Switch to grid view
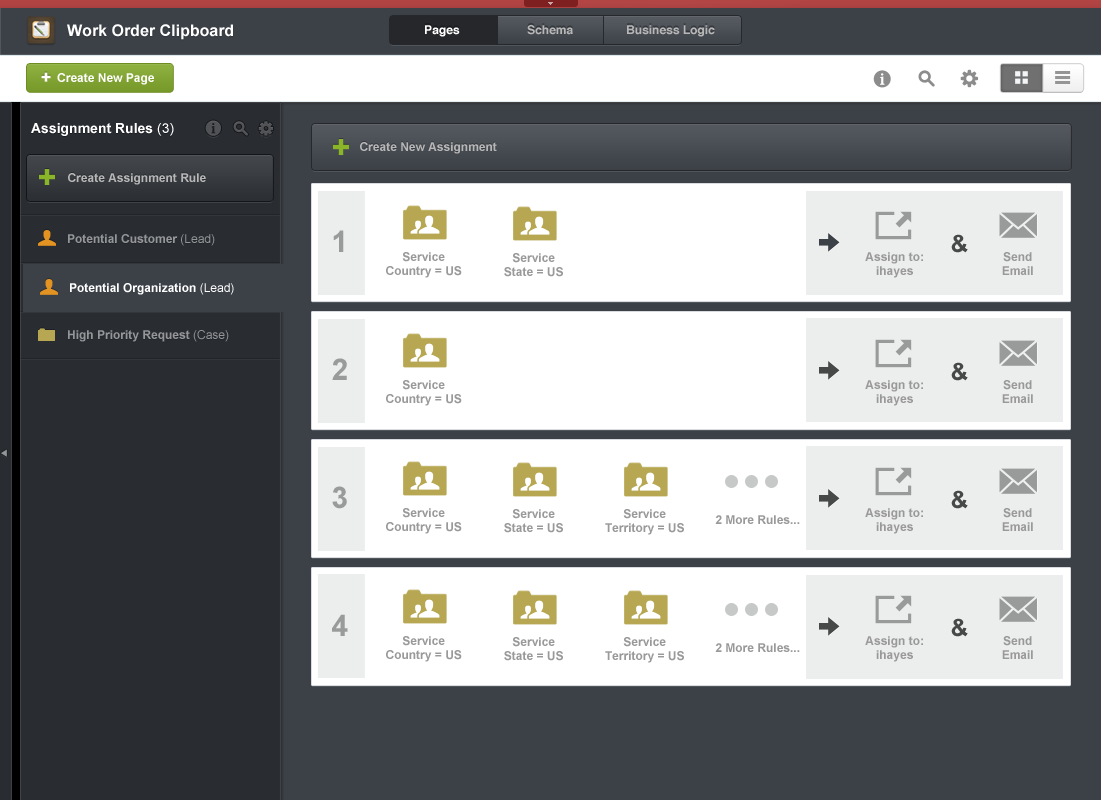Screen dimensions: 1101x800 click(x=1021, y=78)
